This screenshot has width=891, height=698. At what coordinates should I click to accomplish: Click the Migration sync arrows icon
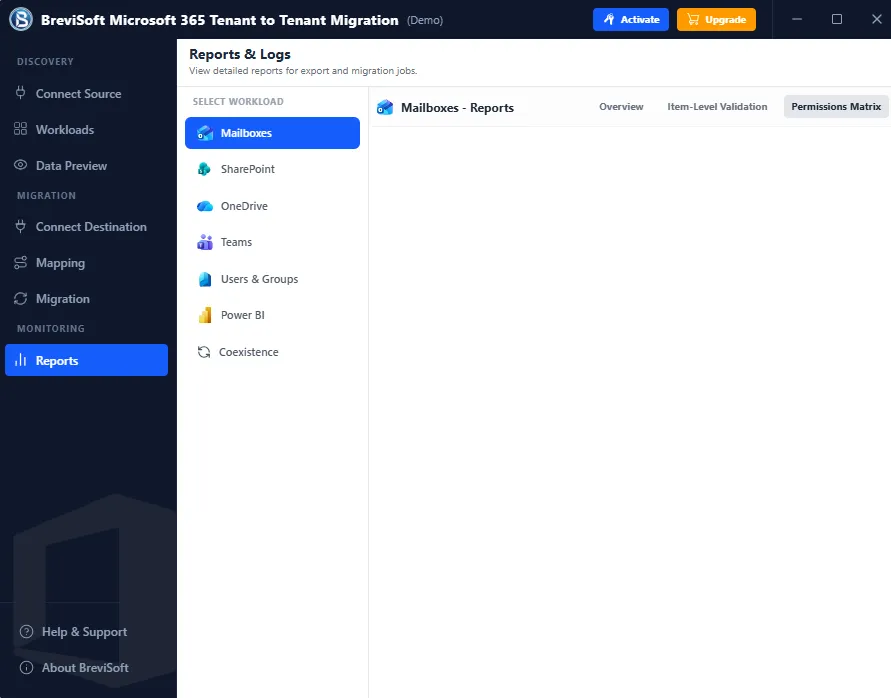(20, 298)
